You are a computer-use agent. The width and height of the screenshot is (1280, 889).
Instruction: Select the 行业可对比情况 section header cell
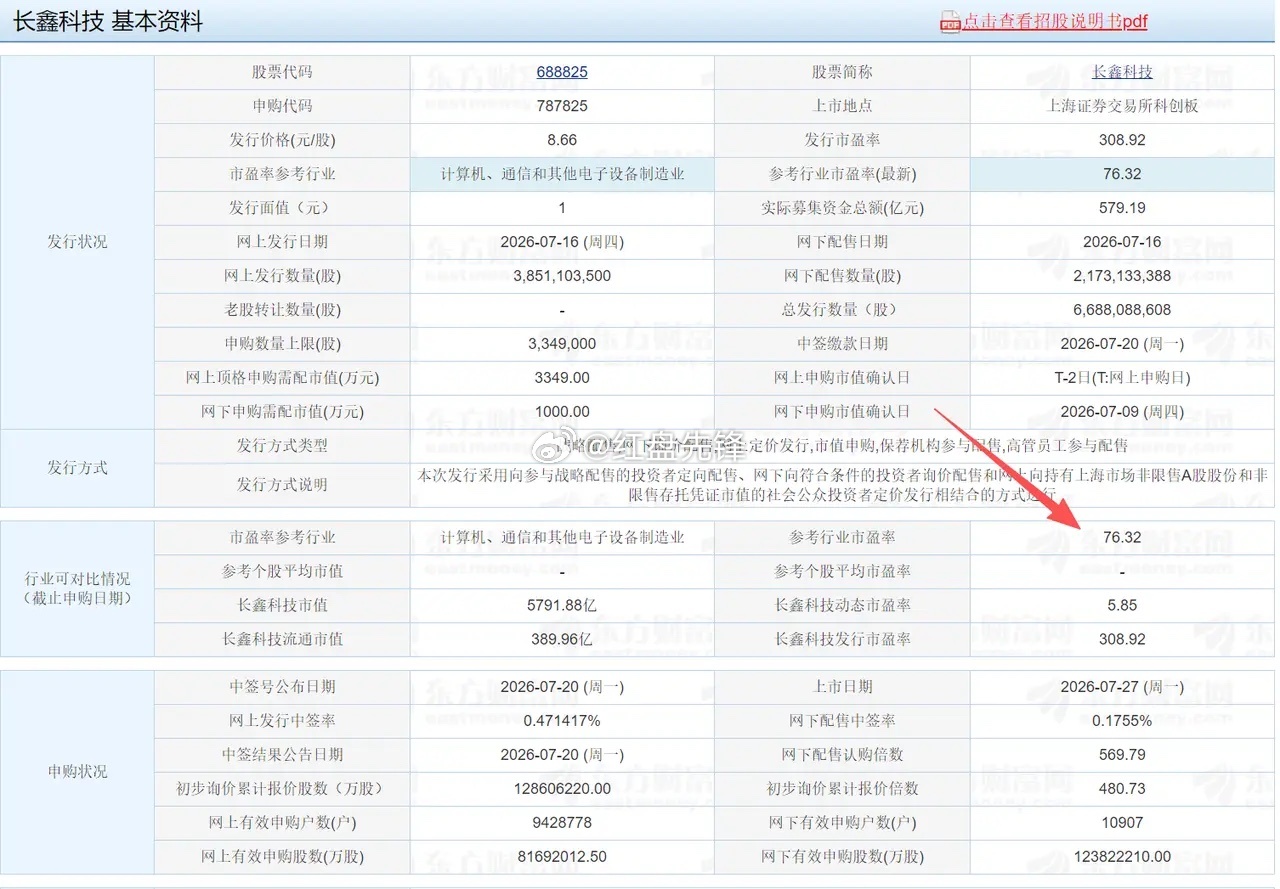coord(77,588)
